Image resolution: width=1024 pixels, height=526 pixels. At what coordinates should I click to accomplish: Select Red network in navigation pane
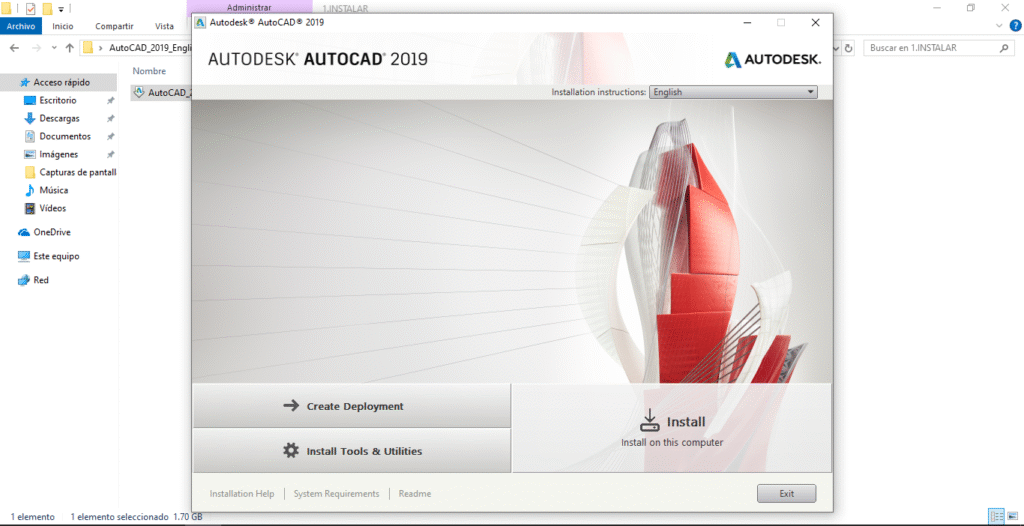[x=41, y=280]
